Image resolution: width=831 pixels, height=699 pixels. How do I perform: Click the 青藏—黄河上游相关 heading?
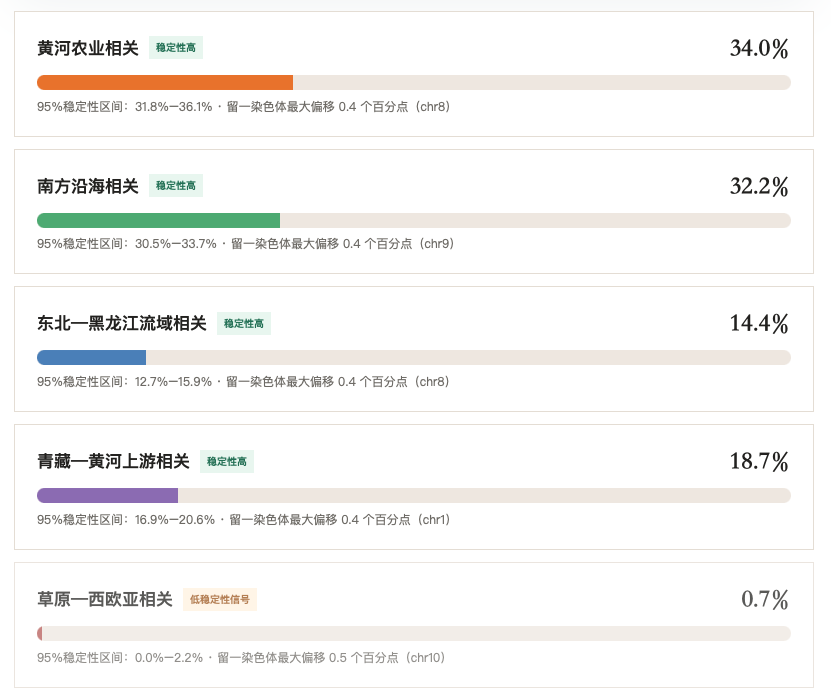click(113, 461)
